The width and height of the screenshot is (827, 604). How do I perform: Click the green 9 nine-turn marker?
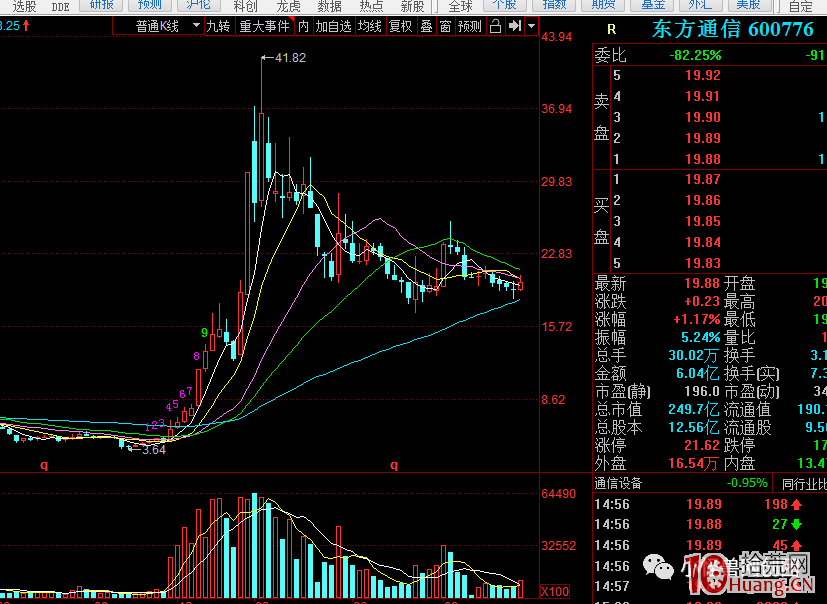(x=204, y=333)
